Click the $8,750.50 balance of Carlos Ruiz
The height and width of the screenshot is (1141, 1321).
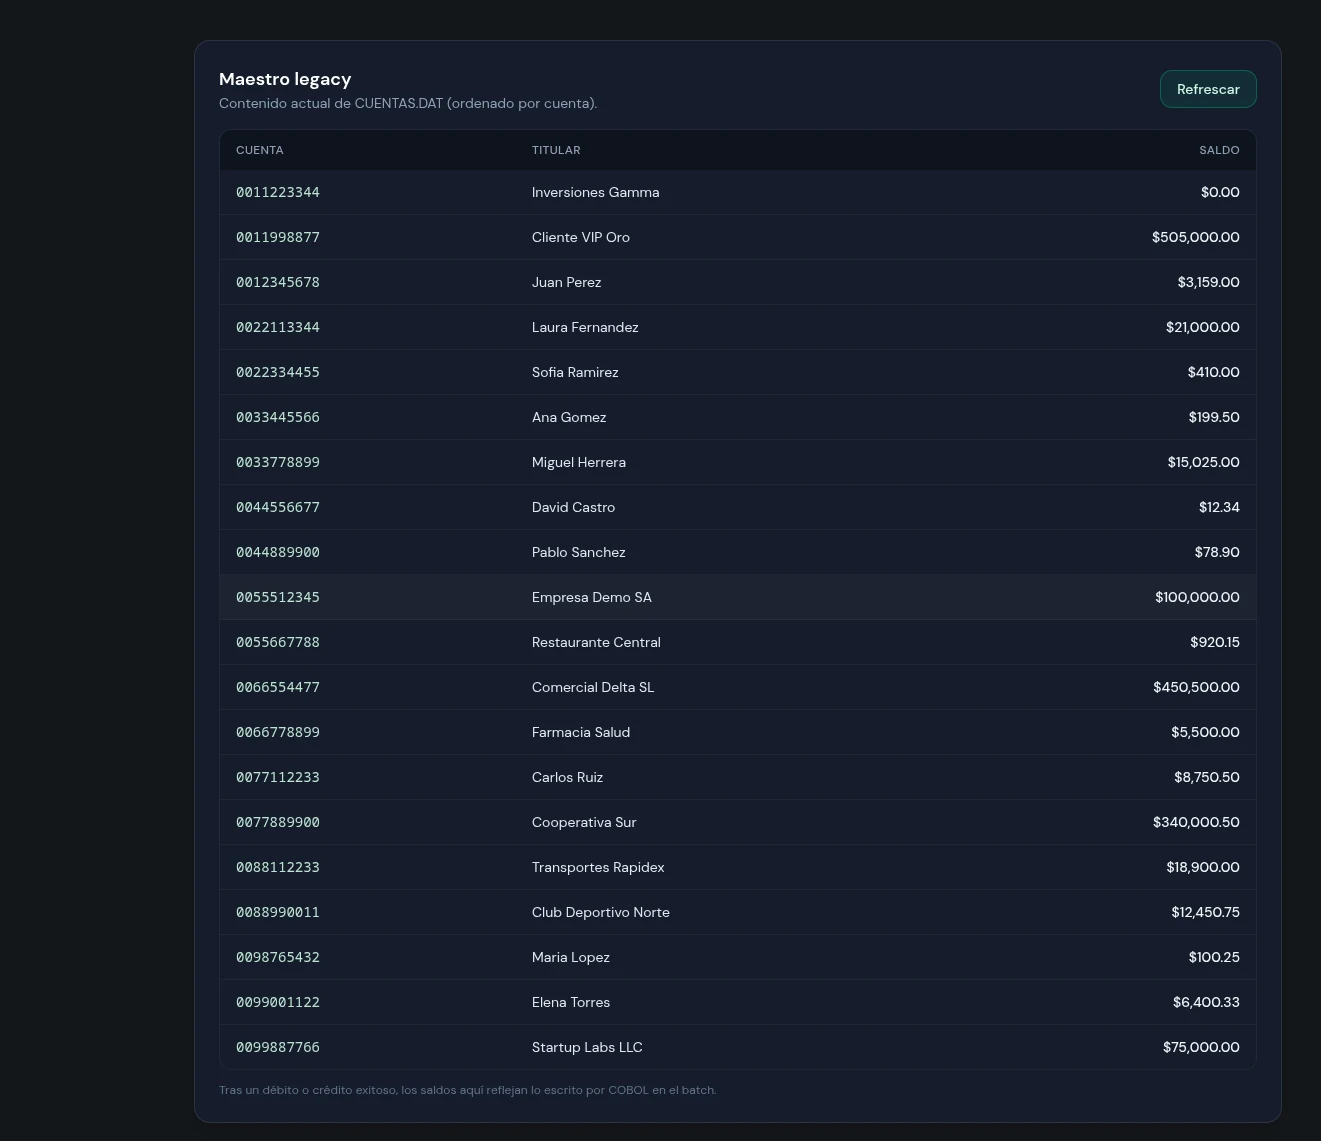pos(1207,777)
